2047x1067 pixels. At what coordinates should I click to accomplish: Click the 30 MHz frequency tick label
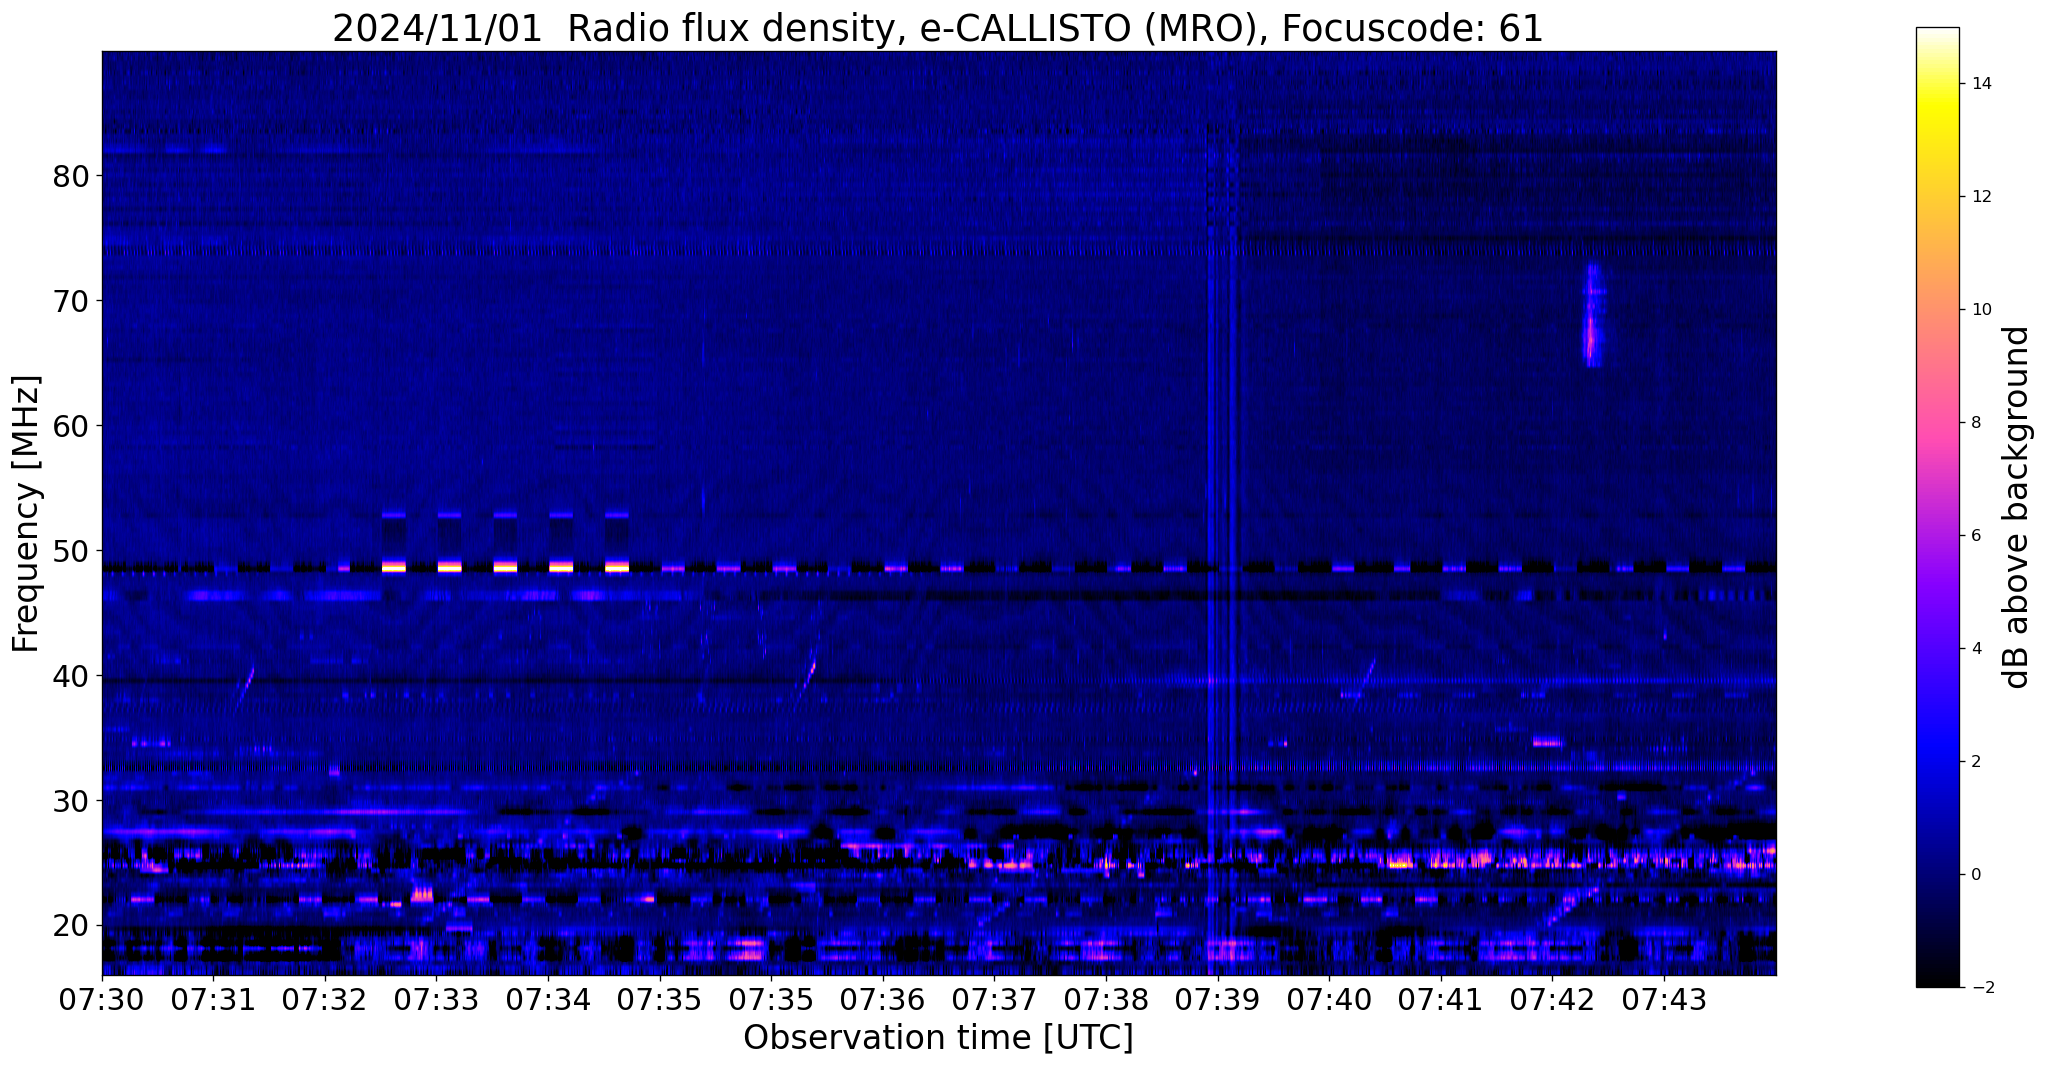coord(71,801)
